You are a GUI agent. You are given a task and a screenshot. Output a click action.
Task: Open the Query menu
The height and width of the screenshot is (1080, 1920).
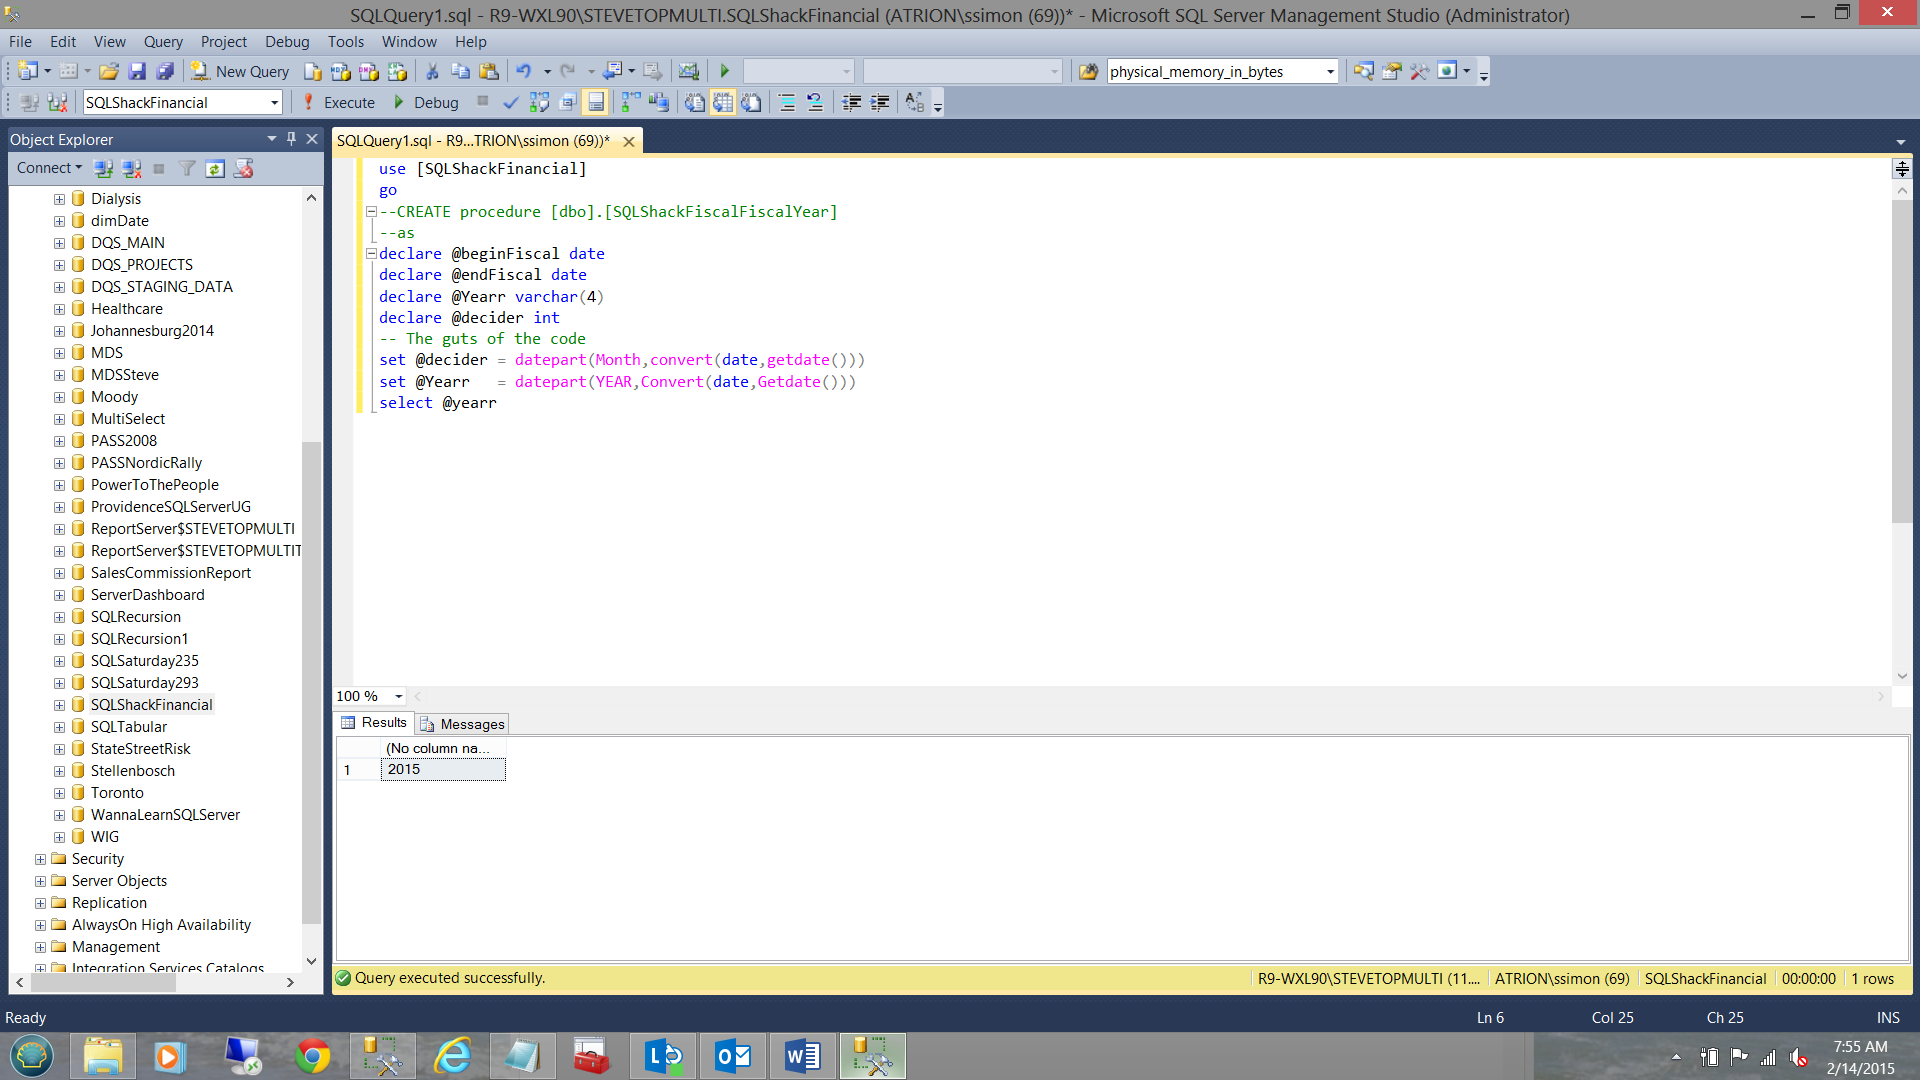pyautogui.click(x=162, y=41)
